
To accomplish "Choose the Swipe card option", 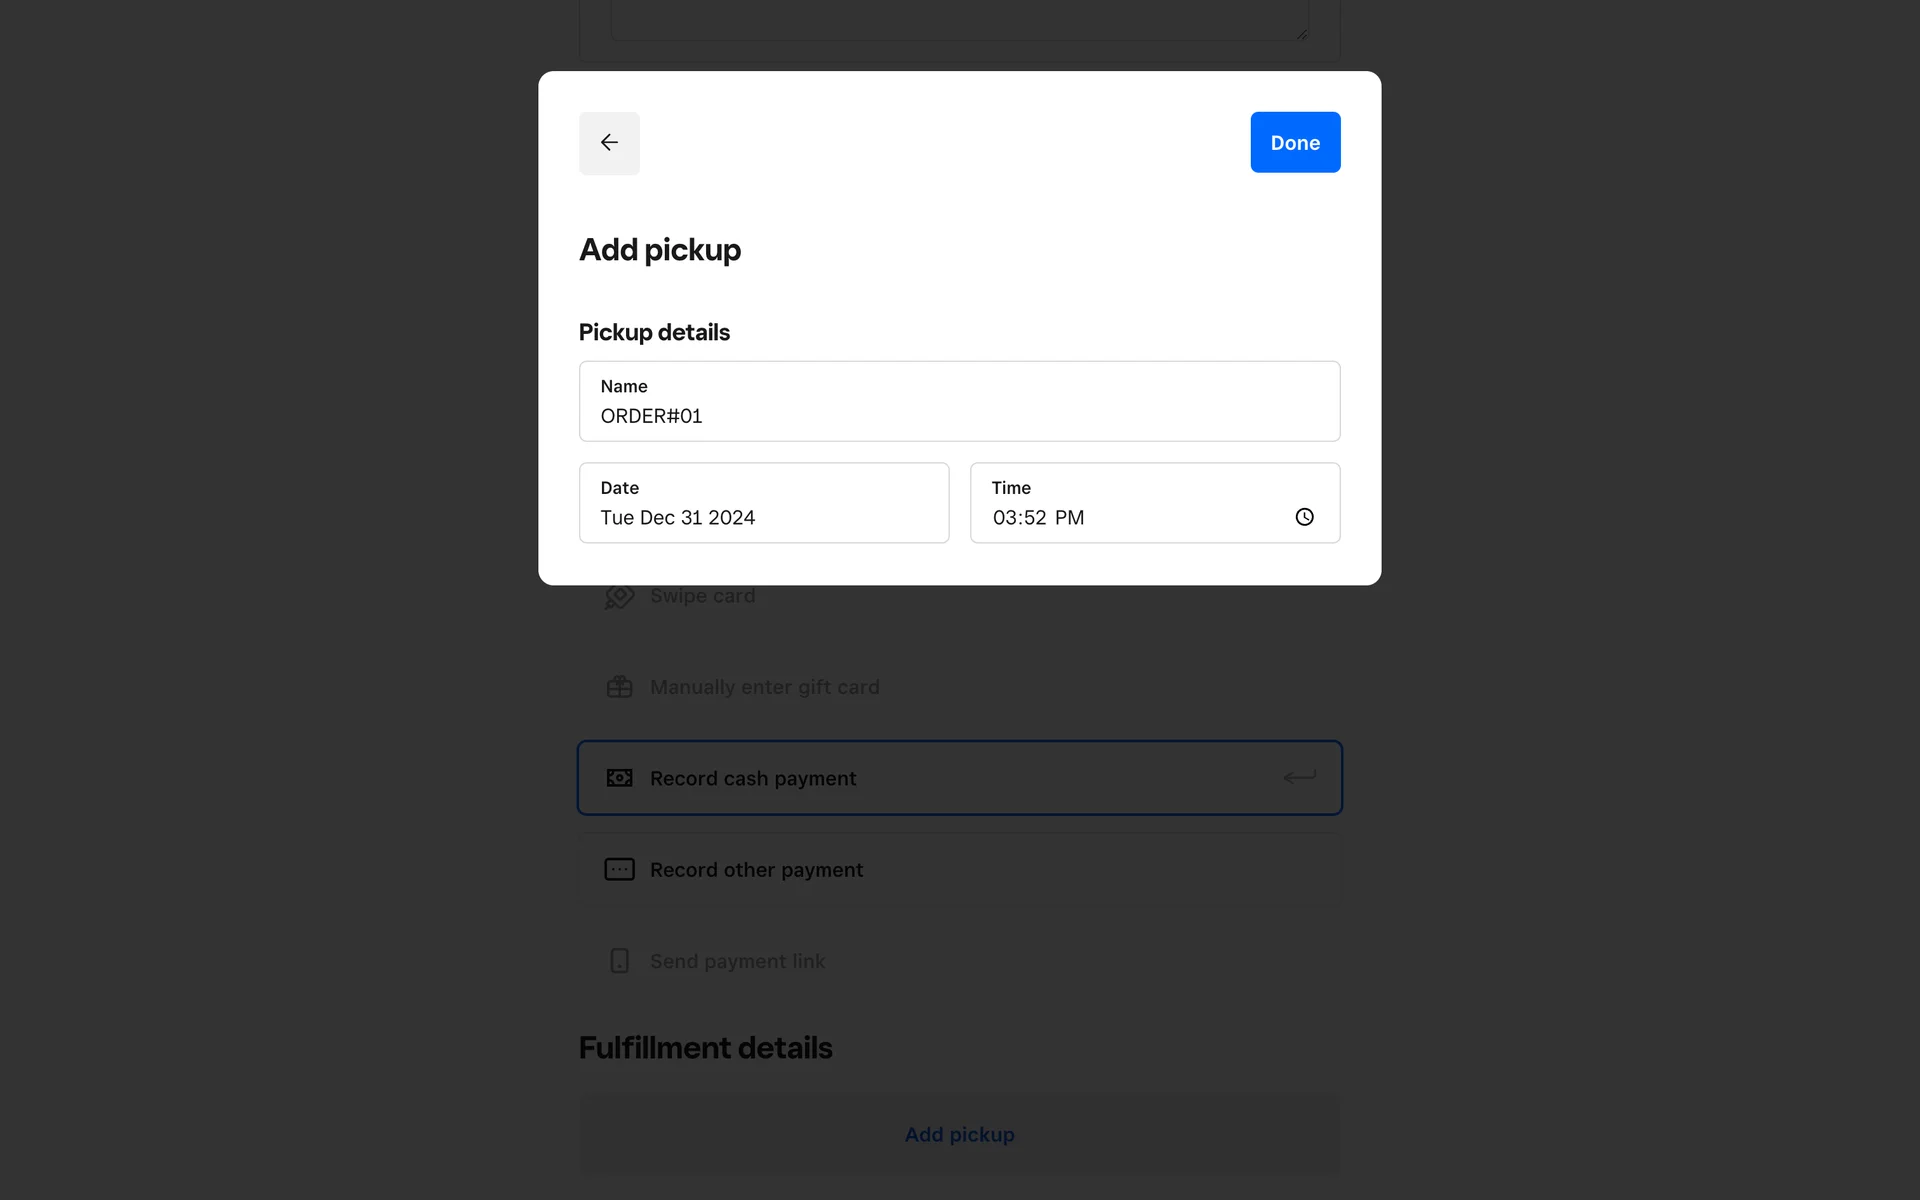I will pos(702,596).
